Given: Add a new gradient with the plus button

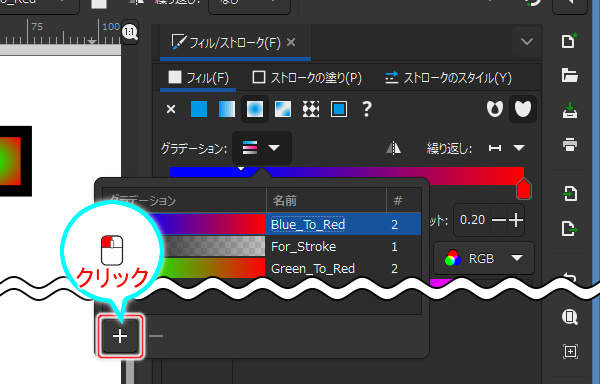Looking at the screenshot, I should [120, 336].
